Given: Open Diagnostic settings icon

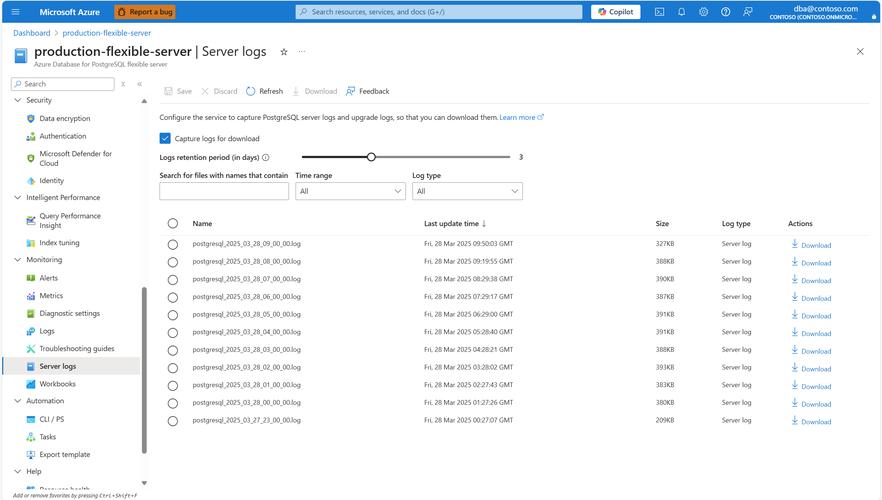Looking at the screenshot, I should click(x=31, y=313).
